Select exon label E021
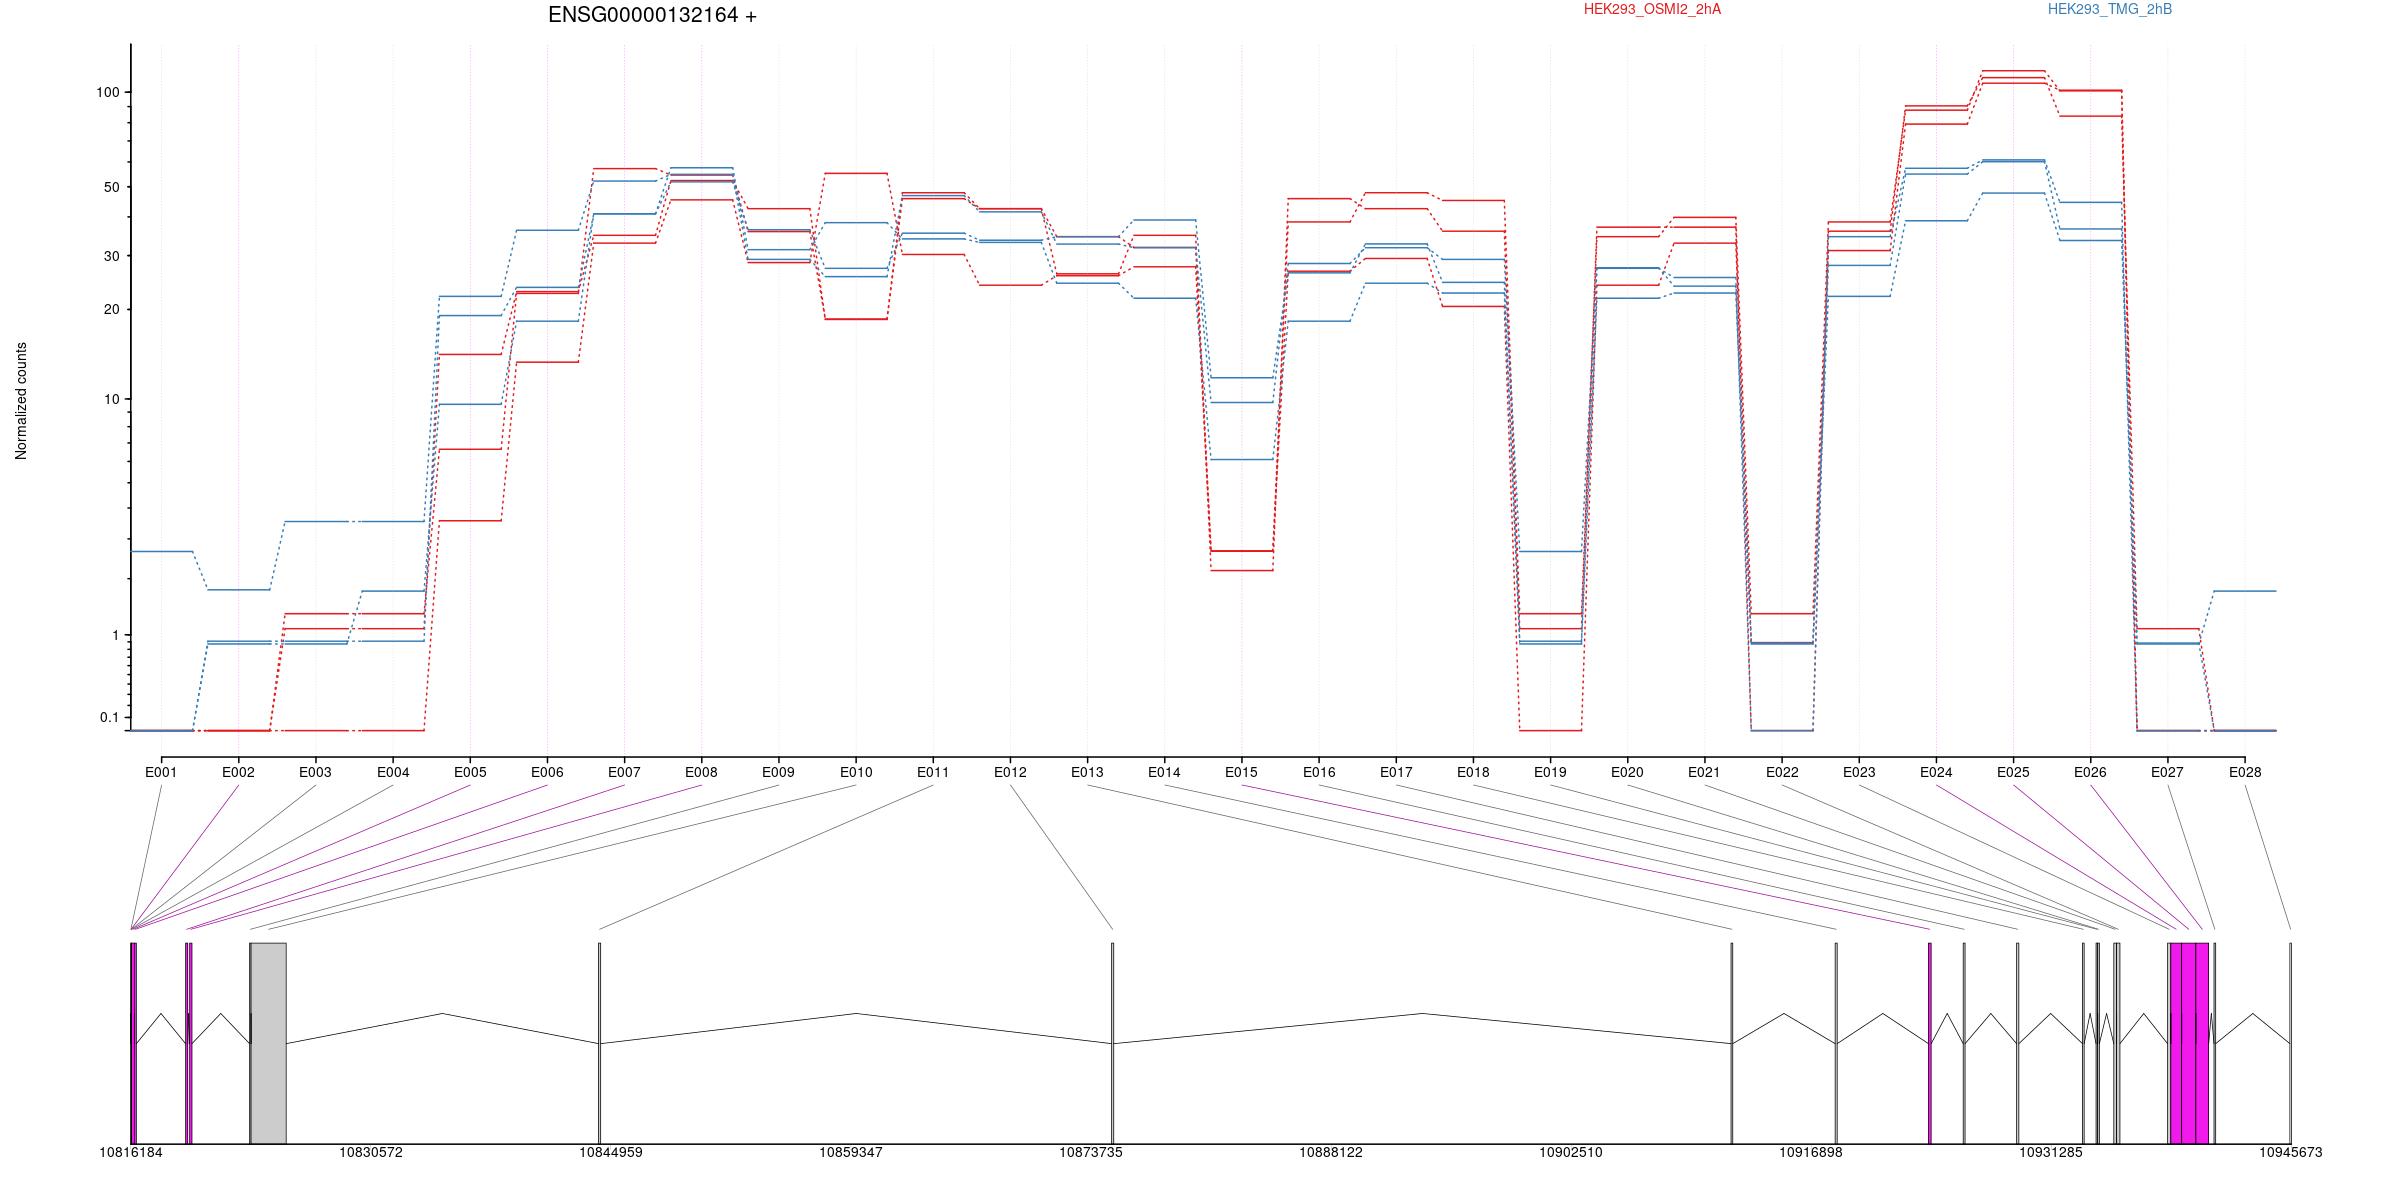The height and width of the screenshot is (1200, 2400). pyautogui.click(x=1704, y=772)
